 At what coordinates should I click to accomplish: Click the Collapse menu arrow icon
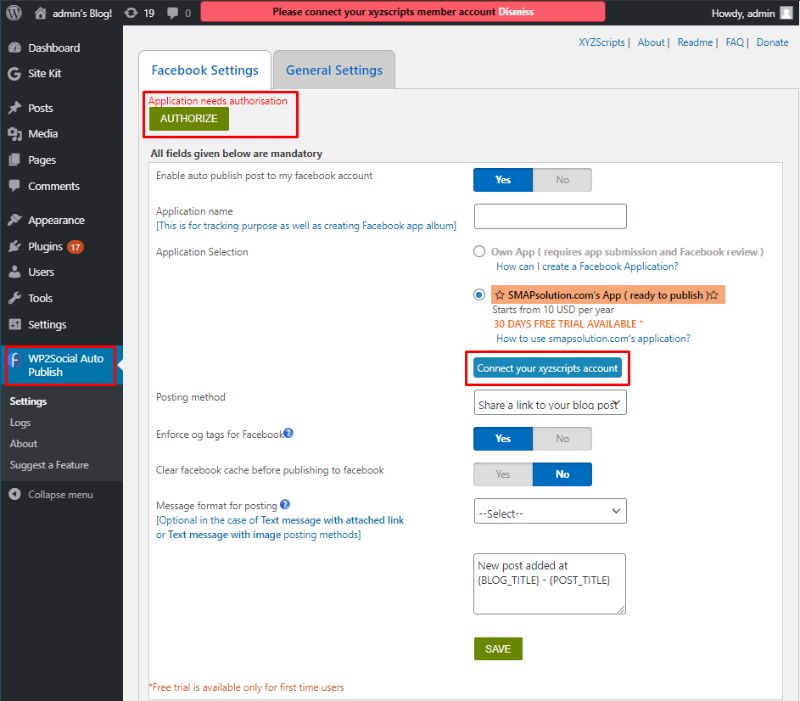[x=15, y=494]
